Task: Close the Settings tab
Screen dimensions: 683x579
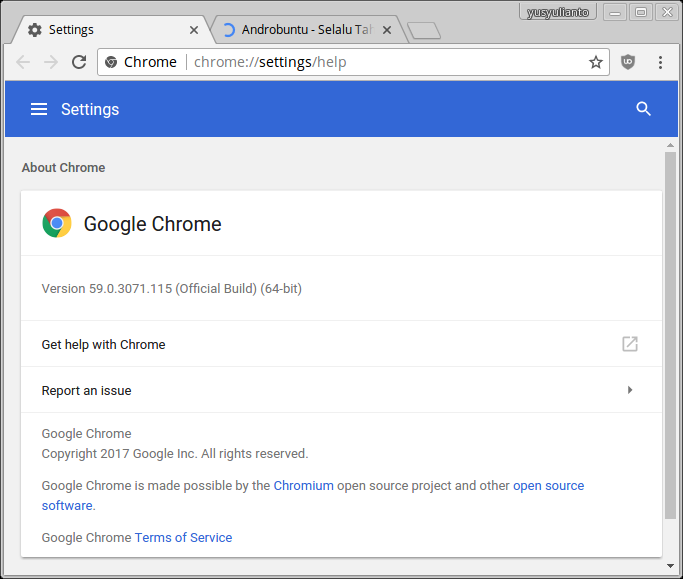Action: coord(194,30)
